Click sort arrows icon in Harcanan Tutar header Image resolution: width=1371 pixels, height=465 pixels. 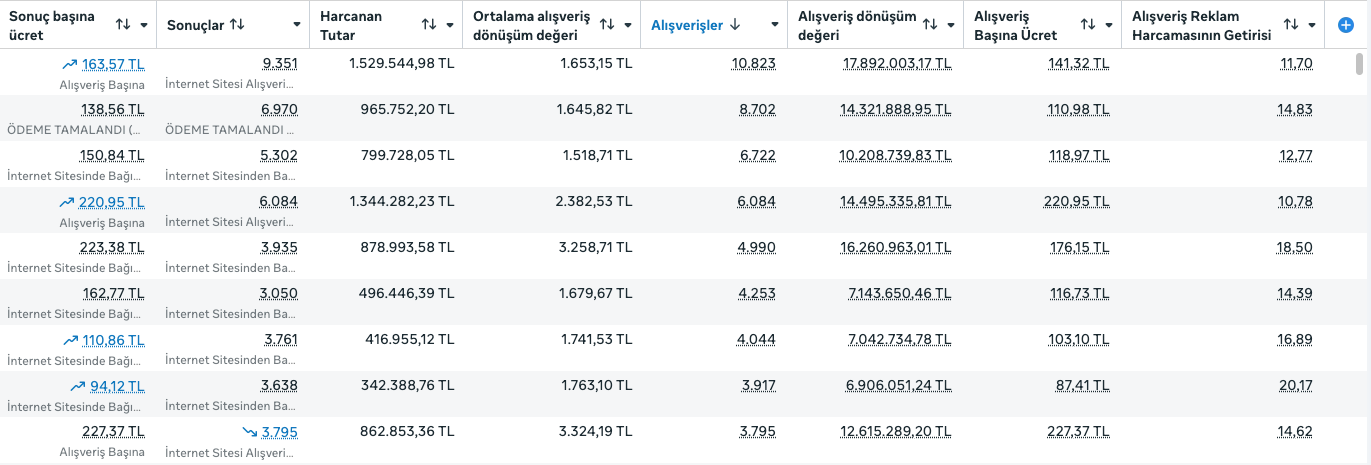click(429, 24)
